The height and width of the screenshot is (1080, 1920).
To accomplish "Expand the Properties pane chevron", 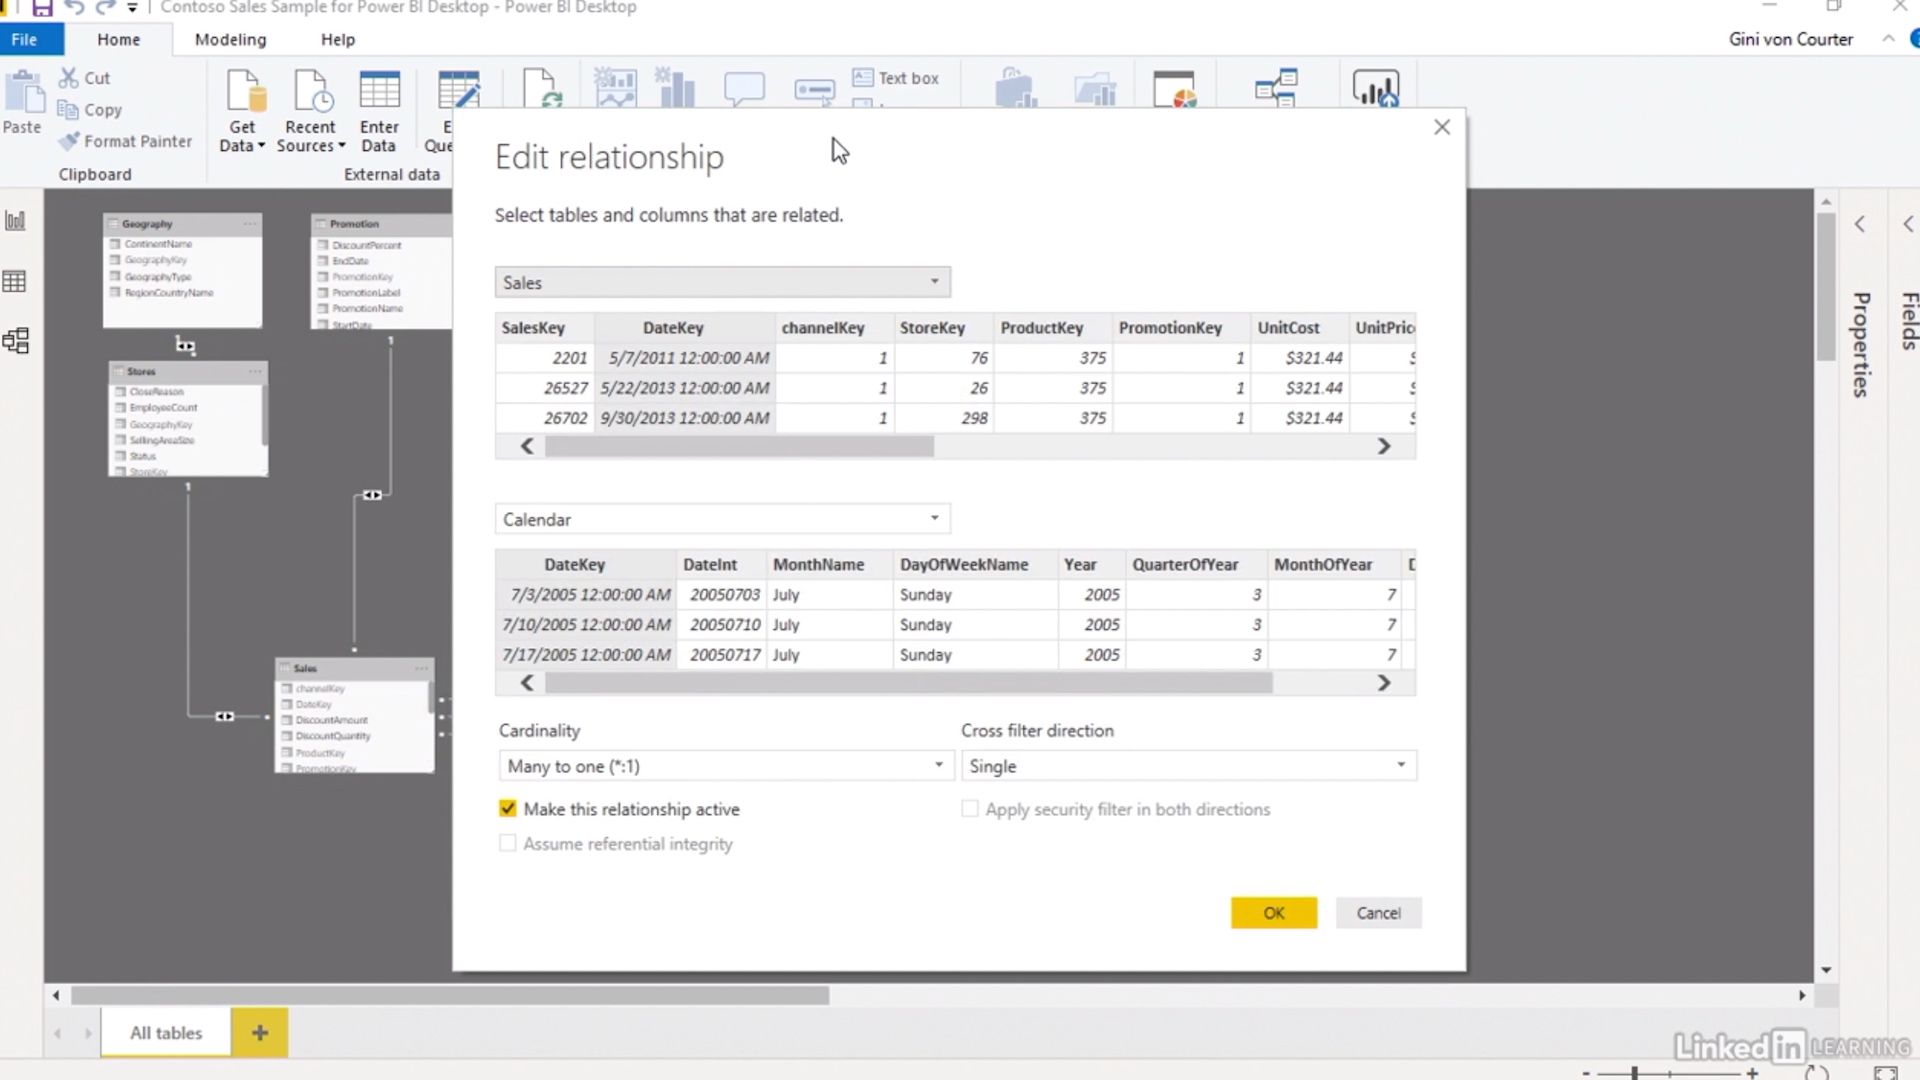I will [x=1860, y=224].
